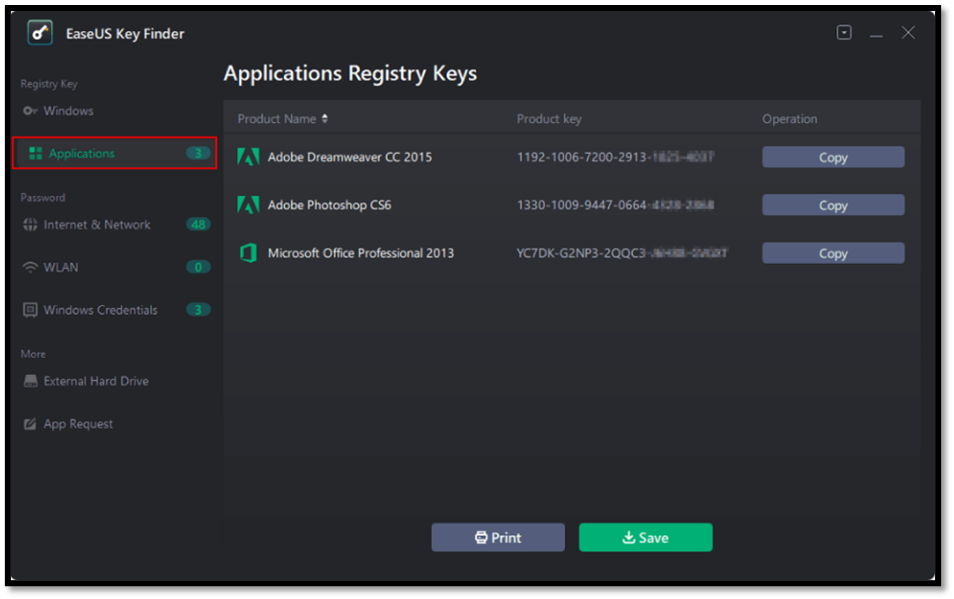Viewport: 954px width, 599px height.
Task: Open the title bar dropdown menu
Action: point(843,31)
